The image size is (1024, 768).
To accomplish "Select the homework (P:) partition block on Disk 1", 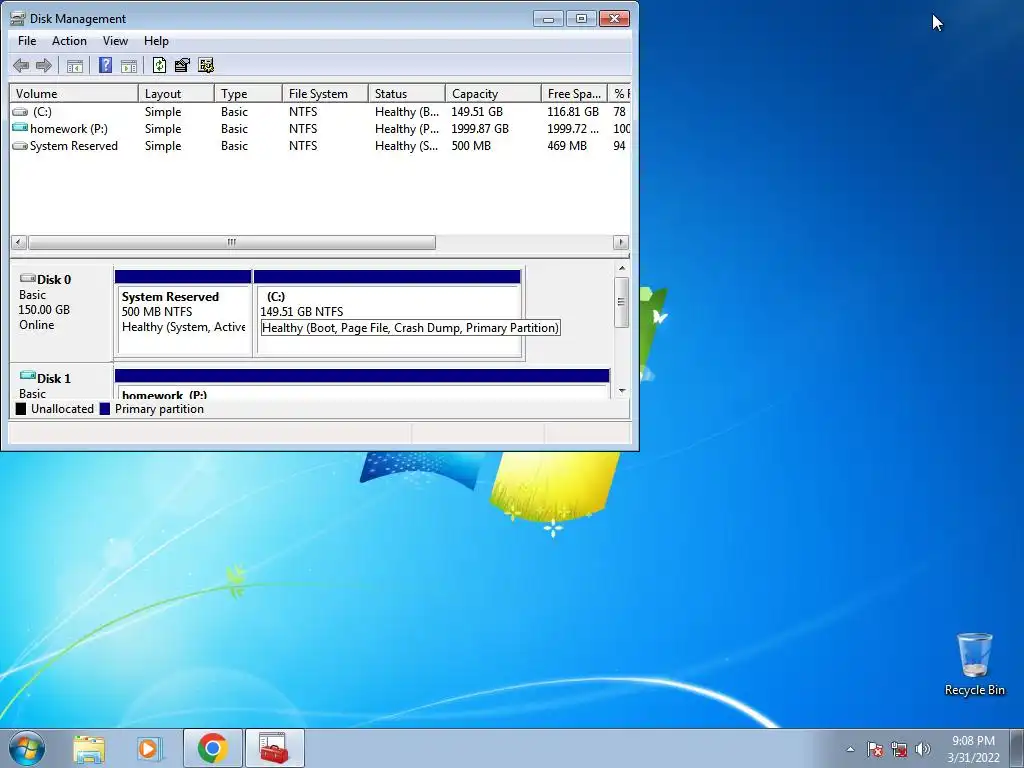I will [x=362, y=384].
